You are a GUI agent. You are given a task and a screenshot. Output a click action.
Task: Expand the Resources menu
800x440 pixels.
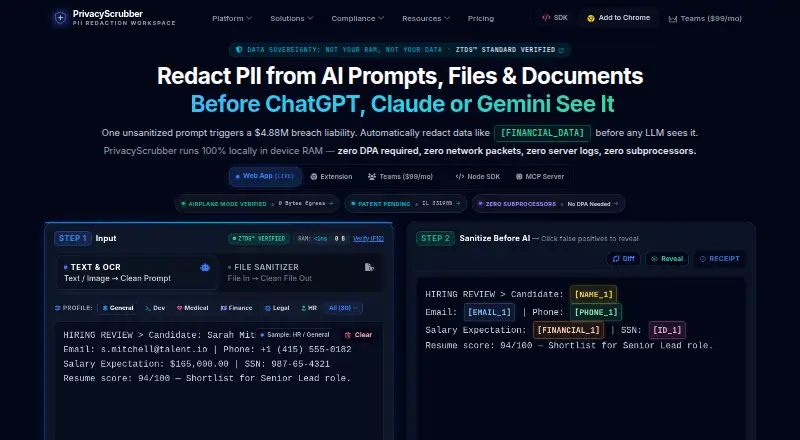coord(426,18)
